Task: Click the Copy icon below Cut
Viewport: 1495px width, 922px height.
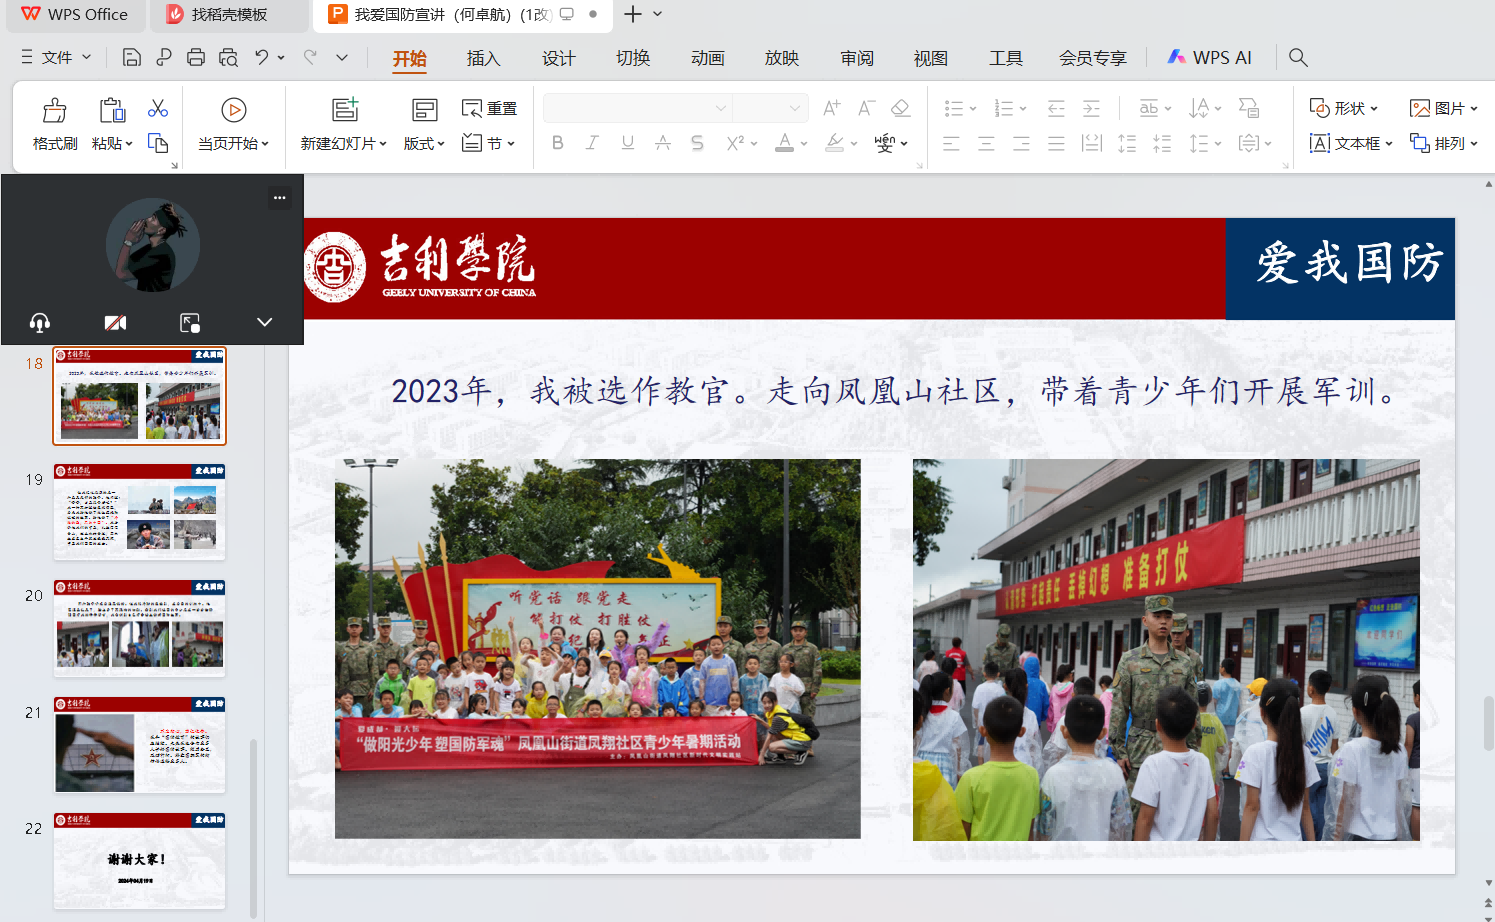Action: click(158, 143)
